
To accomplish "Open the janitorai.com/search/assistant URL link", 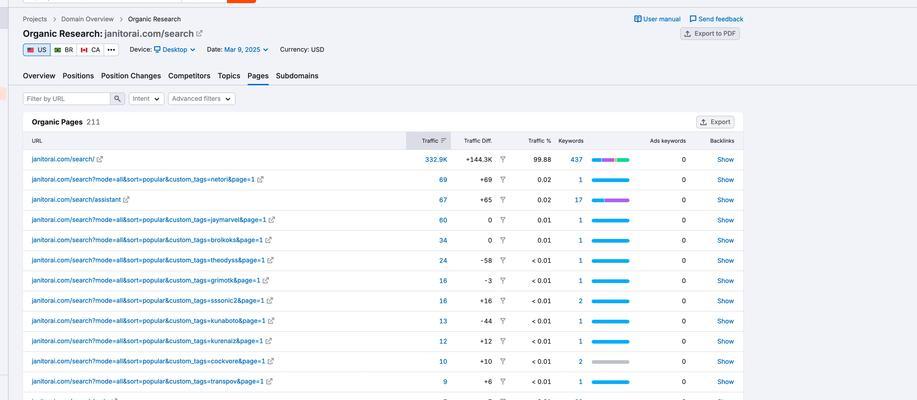I will tap(76, 199).
